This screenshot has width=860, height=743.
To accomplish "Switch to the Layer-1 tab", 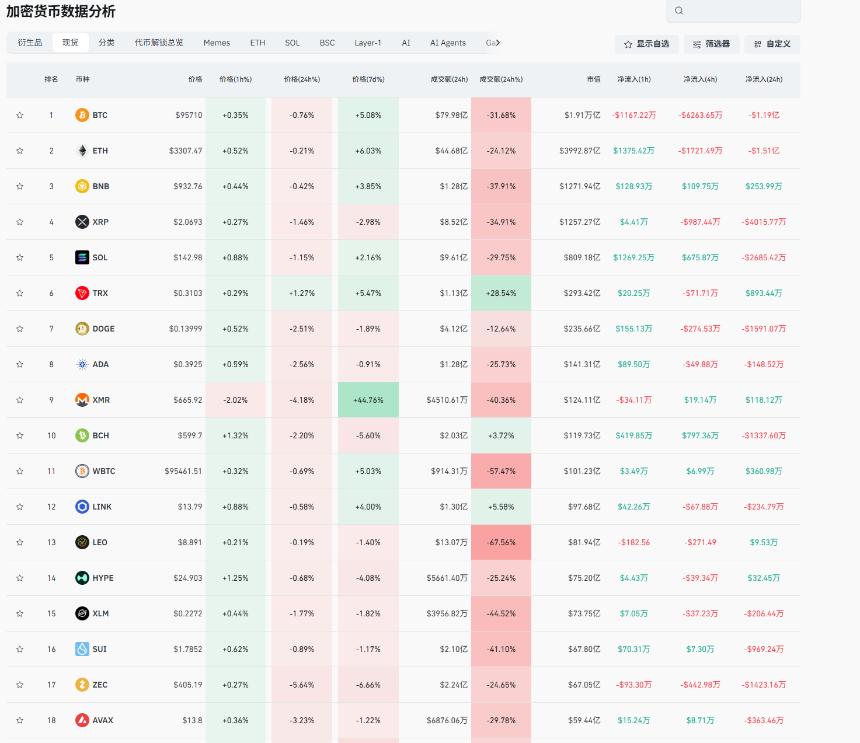I will click(x=367, y=43).
